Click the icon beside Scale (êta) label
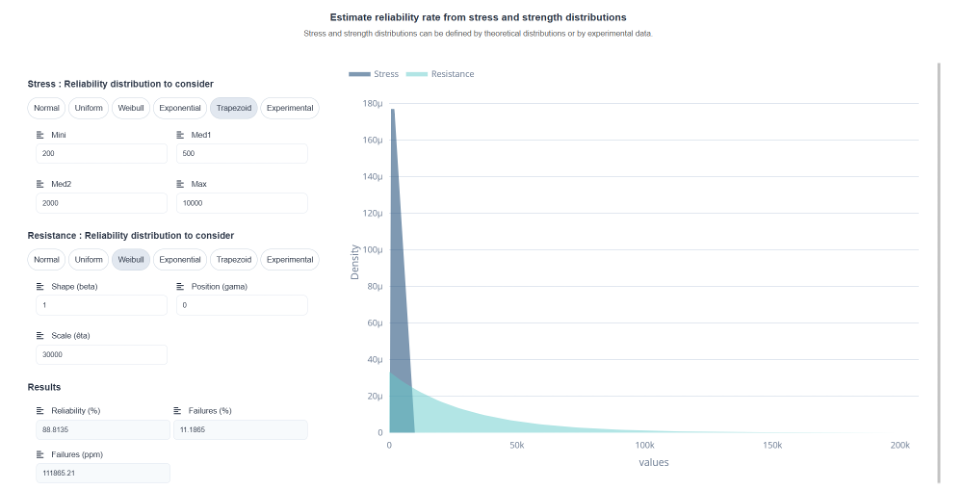 41,336
